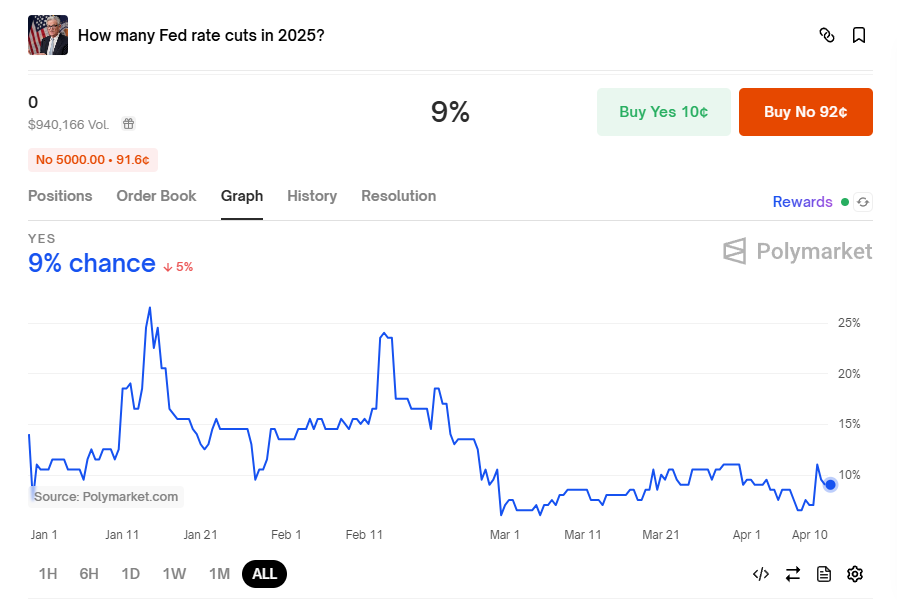897x602 pixels.
Task: Click the Polymarket logo watermark
Action: click(797, 251)
